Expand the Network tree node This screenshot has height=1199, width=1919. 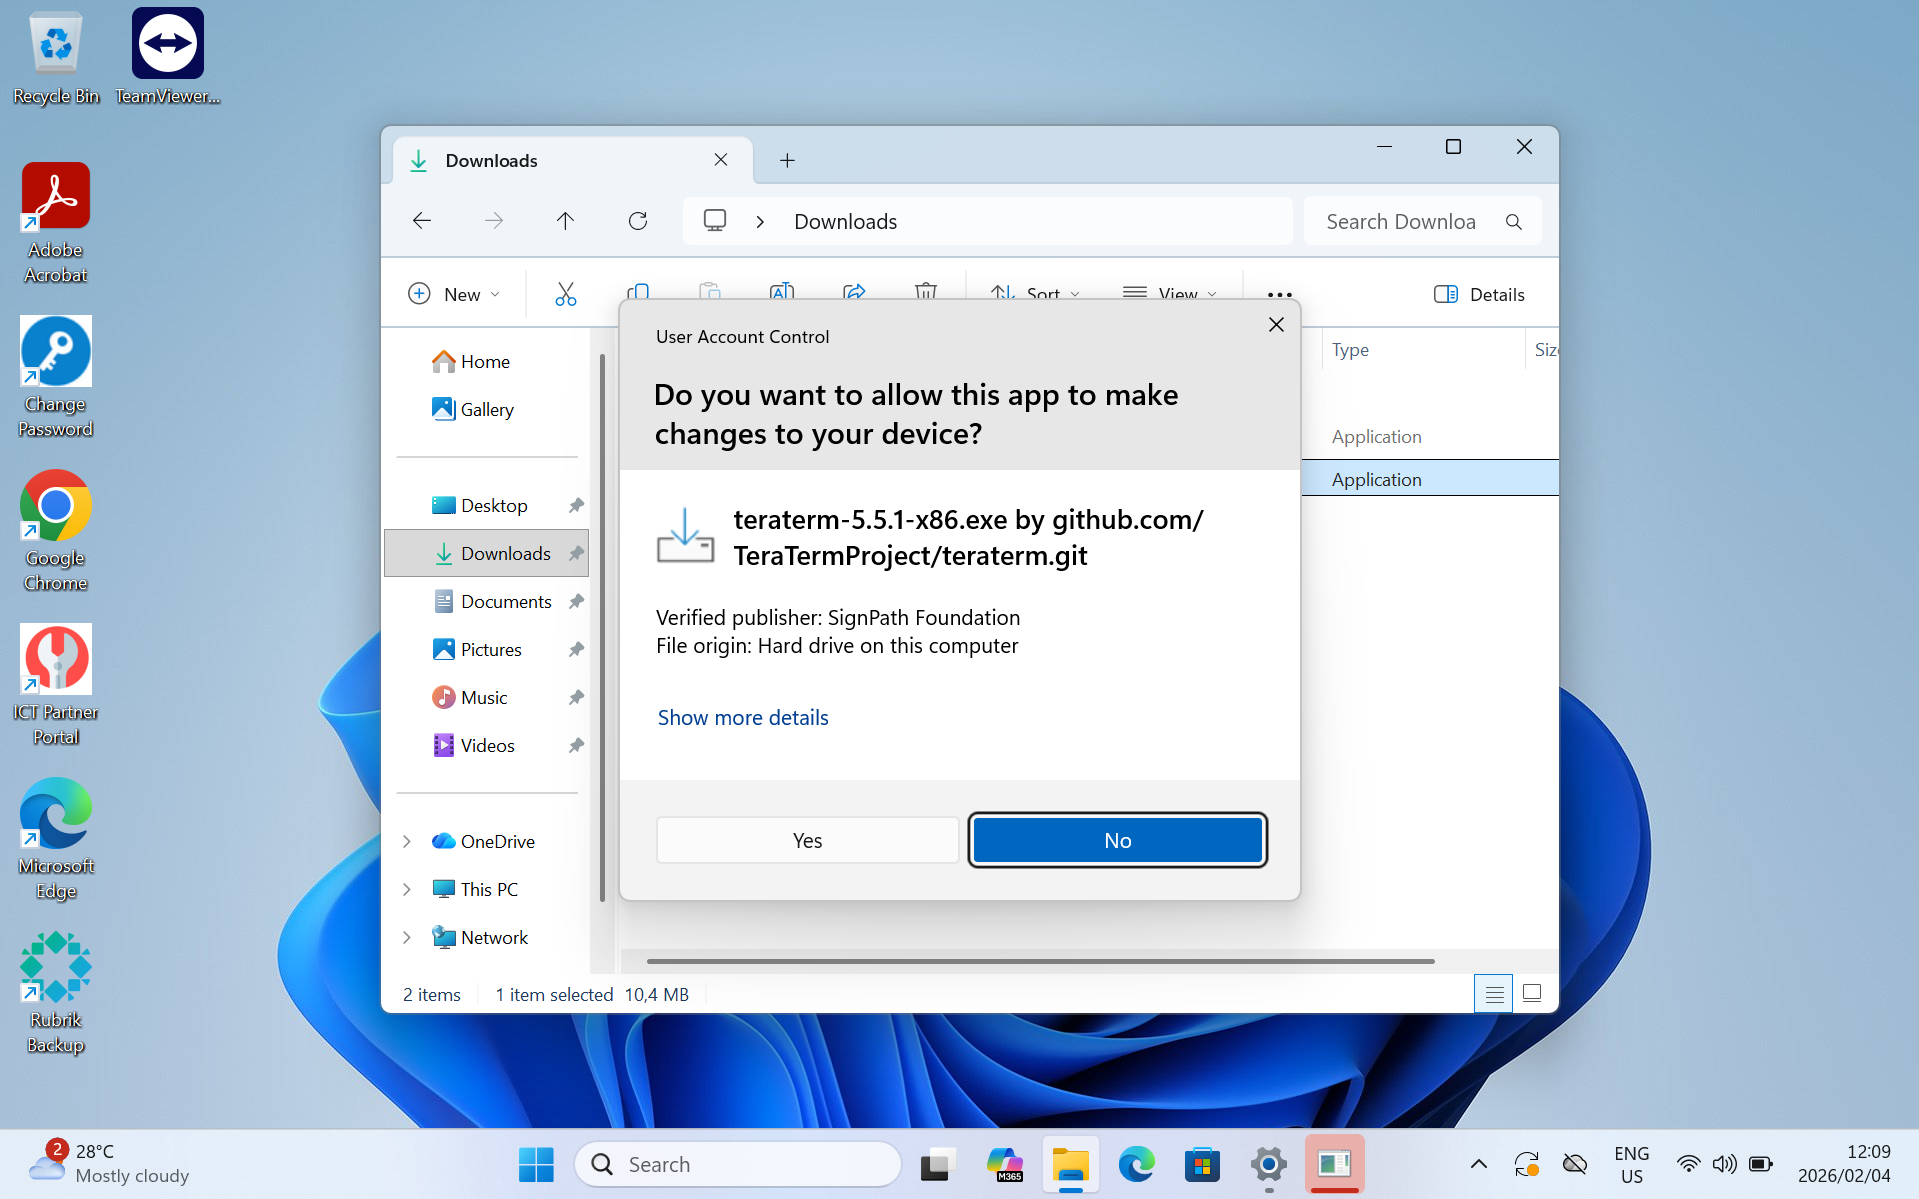pos(407,938)
